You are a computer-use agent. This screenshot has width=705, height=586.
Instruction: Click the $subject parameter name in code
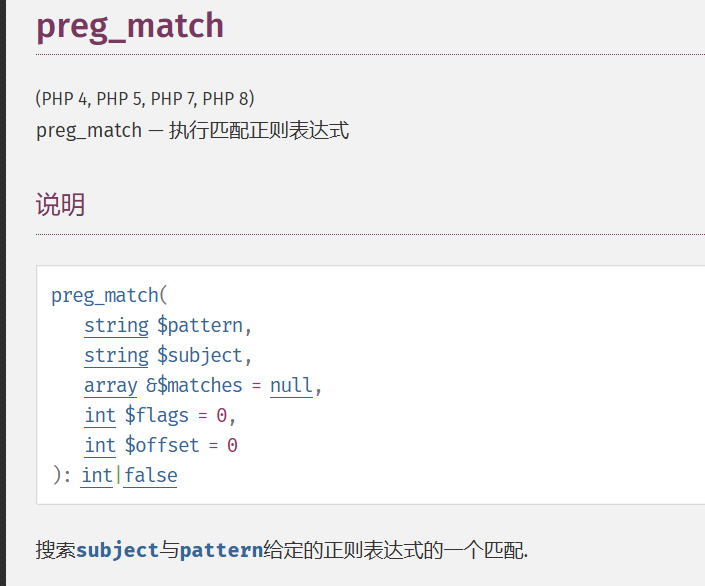tap(200, 355)
